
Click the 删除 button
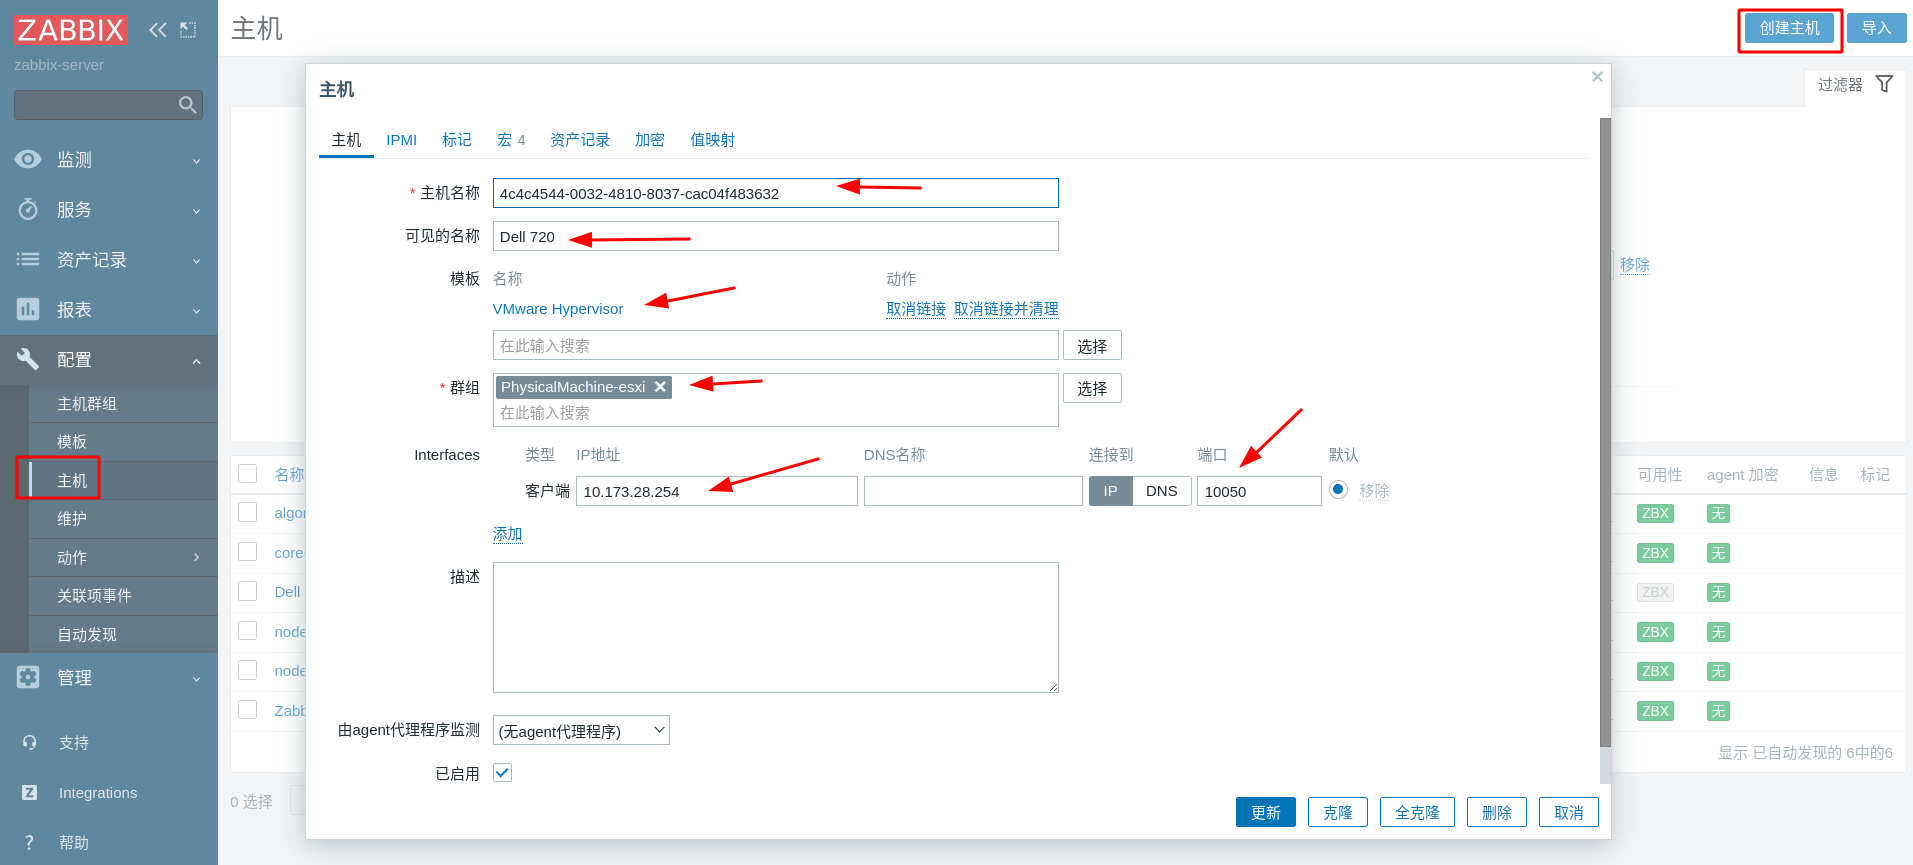click(1496, 812)
